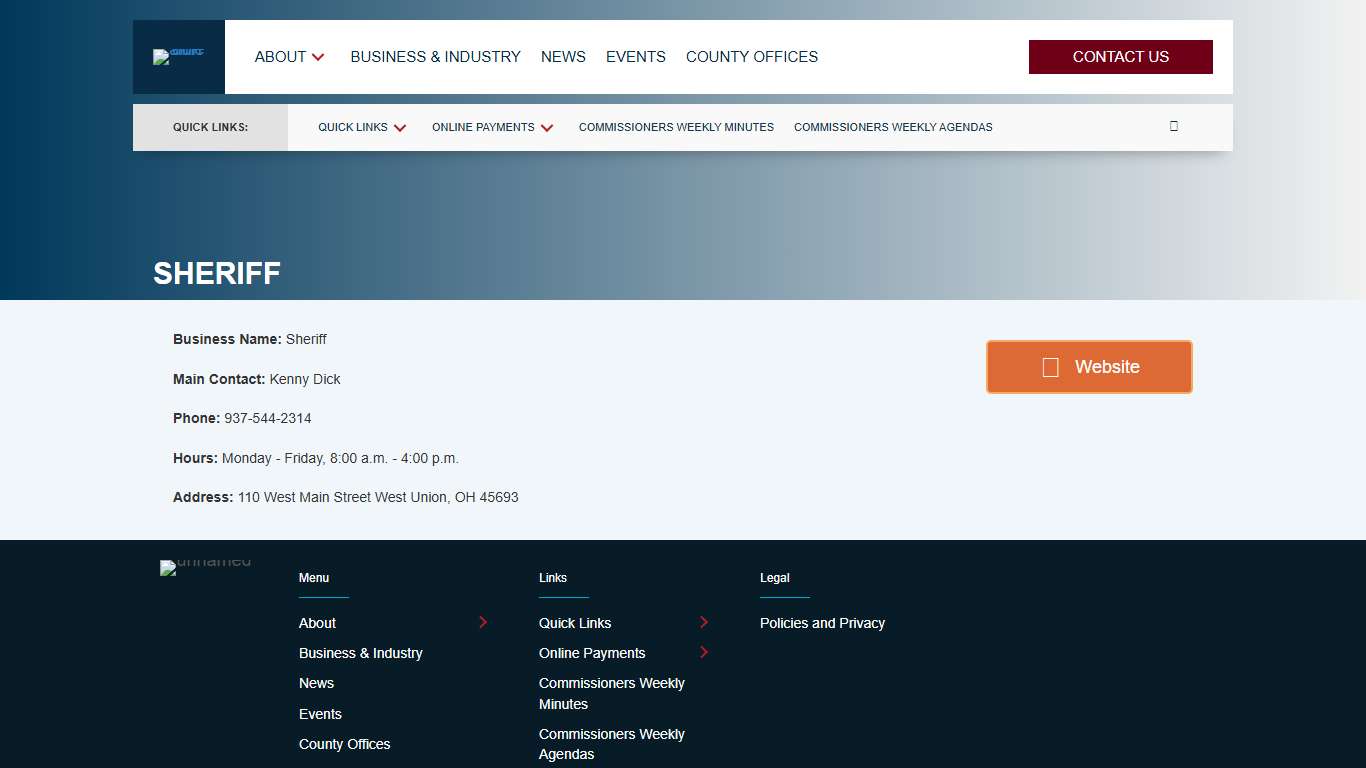Image resolution: width=1366 pixels, height=768 pixels.
Task: Open Commissioners Weekly Minutes in toolbar
Action: pos(676,127)
